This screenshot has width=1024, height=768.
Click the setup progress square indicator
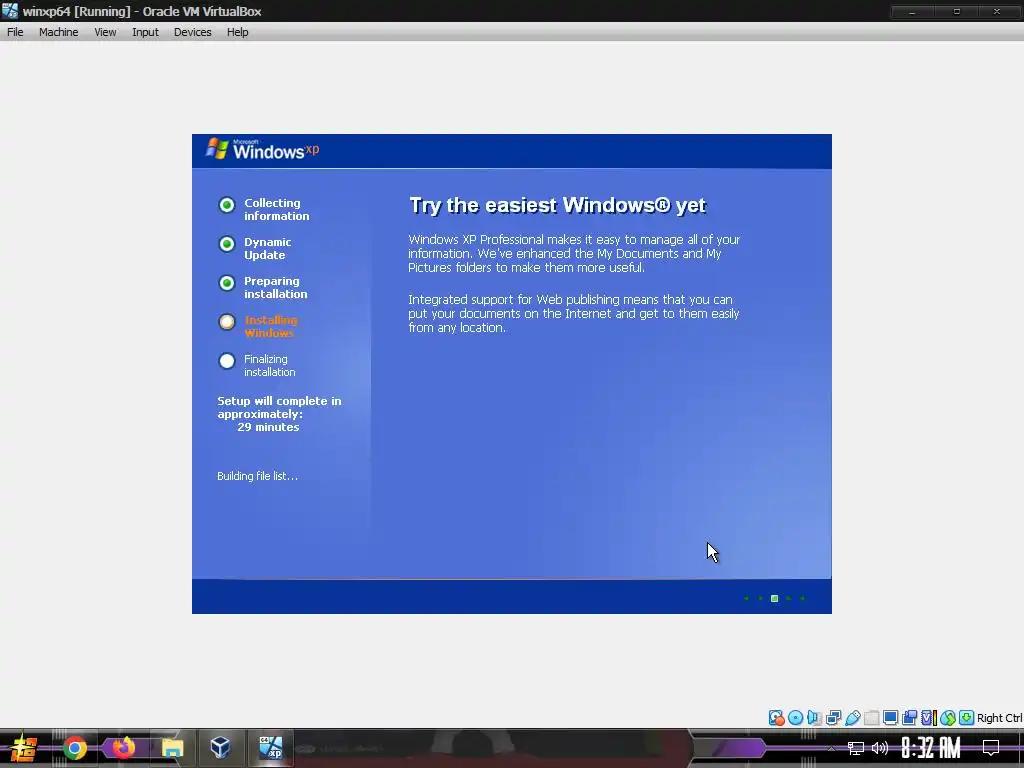(x=775, y=598)
